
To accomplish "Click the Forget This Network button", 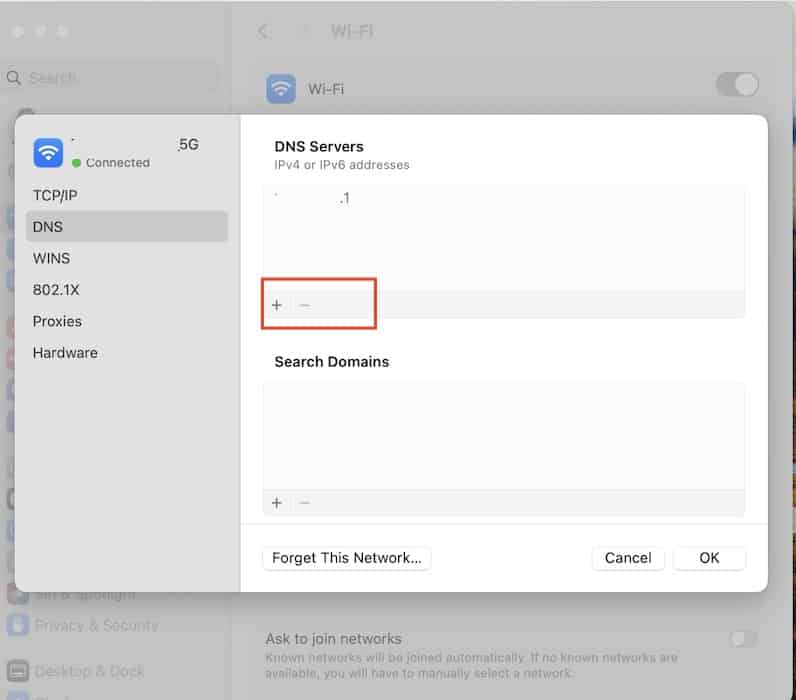I will pyautogui.click(x=347, y=558).
